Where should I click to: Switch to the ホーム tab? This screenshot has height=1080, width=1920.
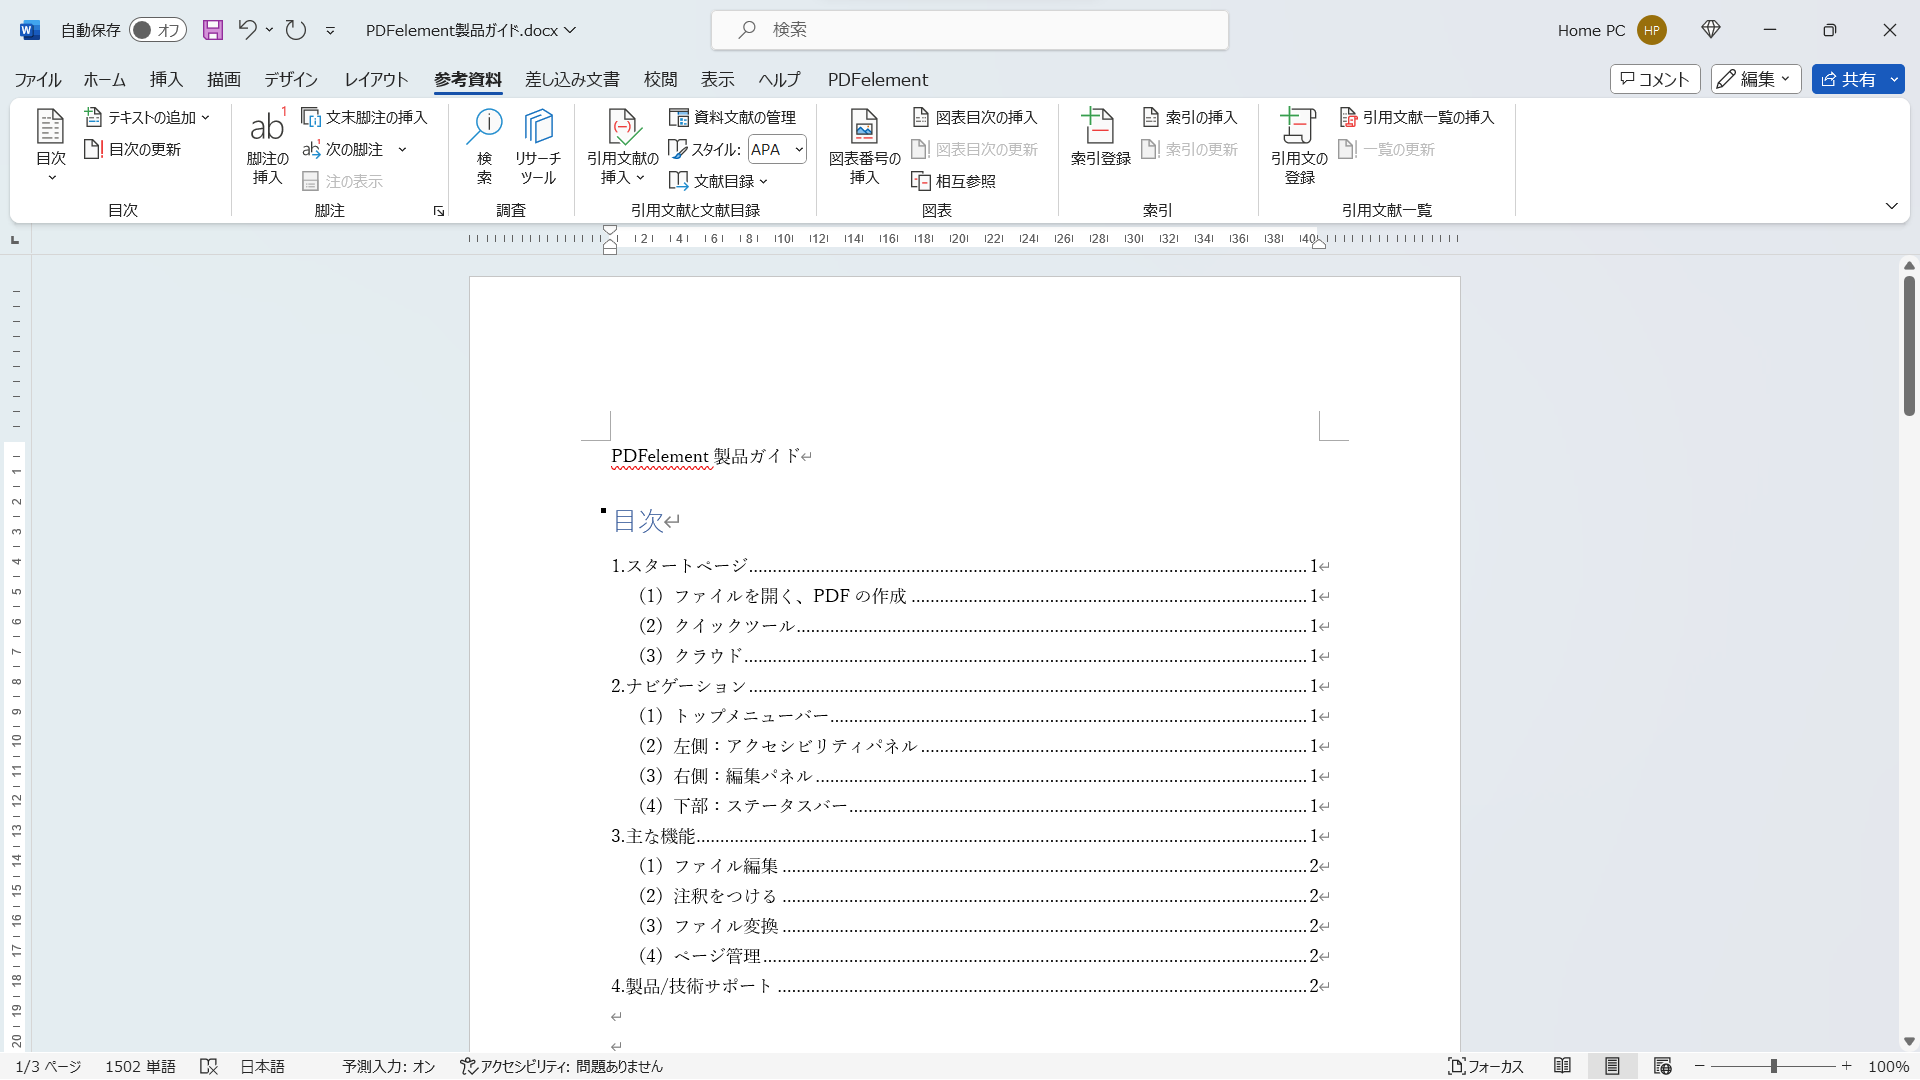tap(104, 80)
